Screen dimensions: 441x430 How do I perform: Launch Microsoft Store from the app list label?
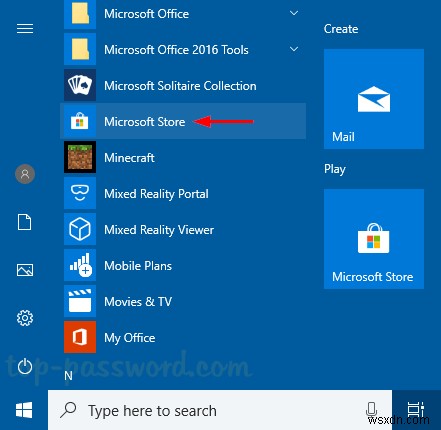pyautogui.click(x=145, y=122)
